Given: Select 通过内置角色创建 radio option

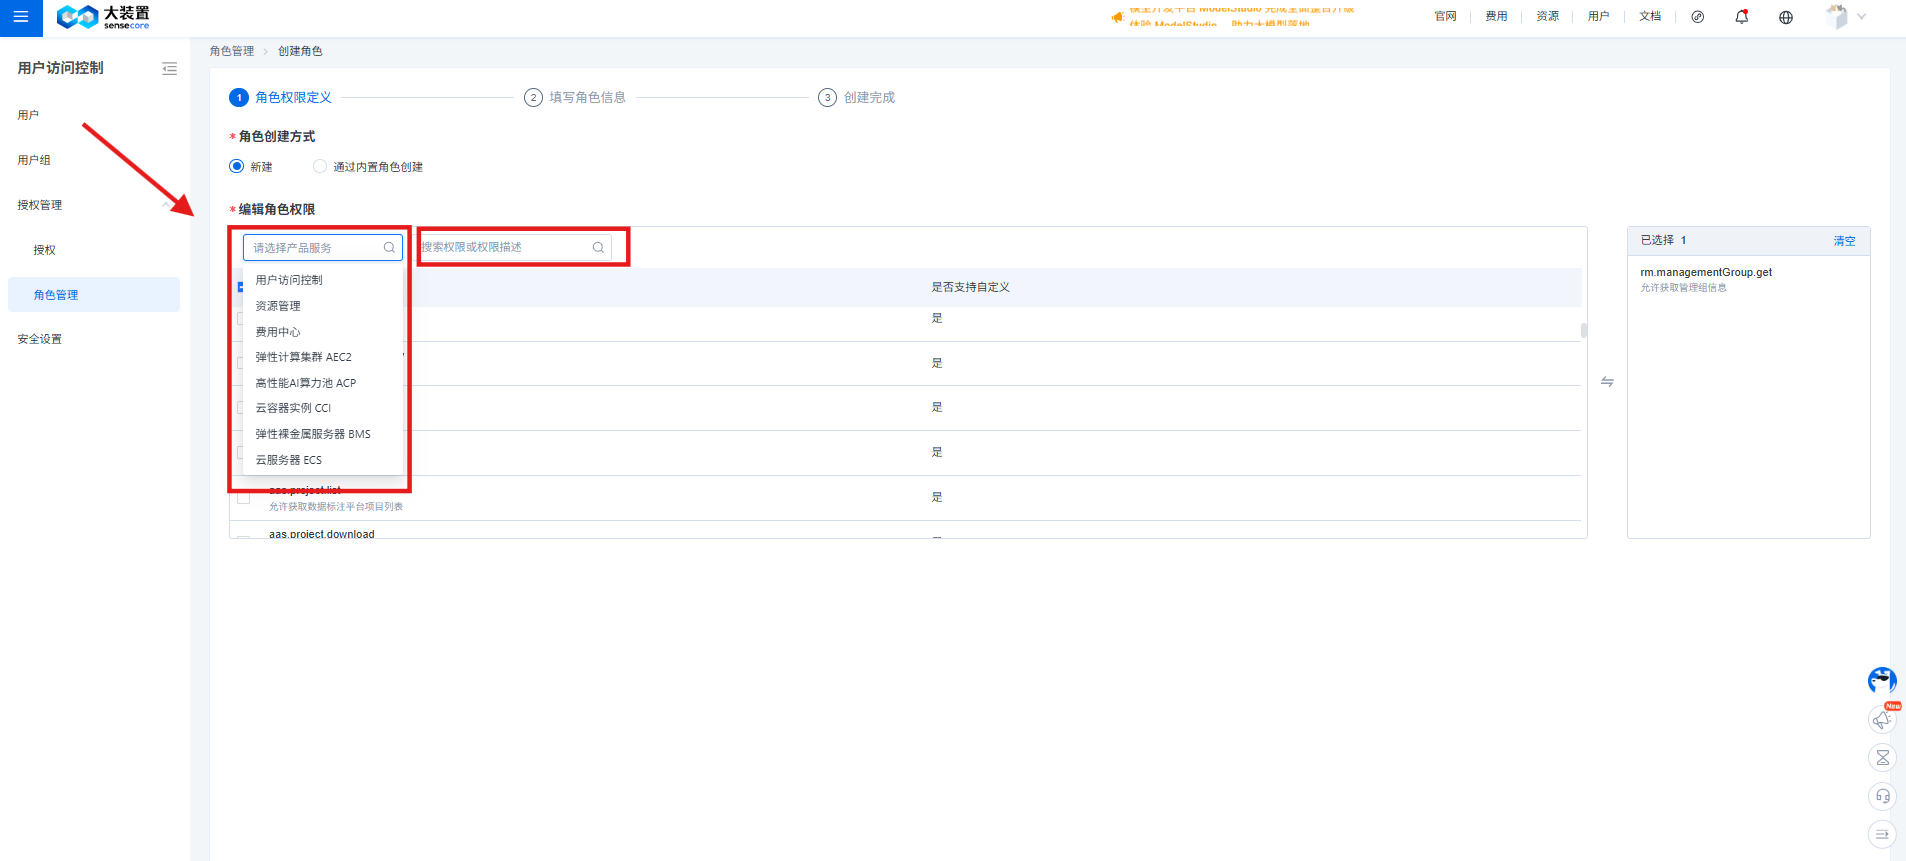Looking at the screenshot, I should click(x=320, y=166).
